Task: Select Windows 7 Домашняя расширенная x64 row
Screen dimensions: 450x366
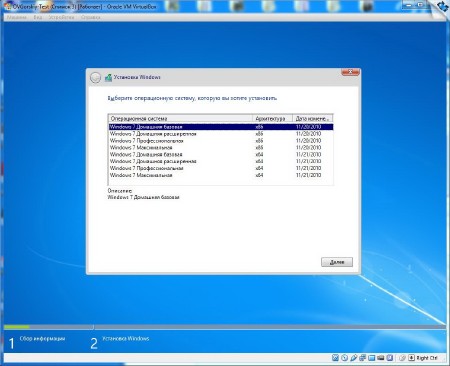Action: tap(221, 161)
